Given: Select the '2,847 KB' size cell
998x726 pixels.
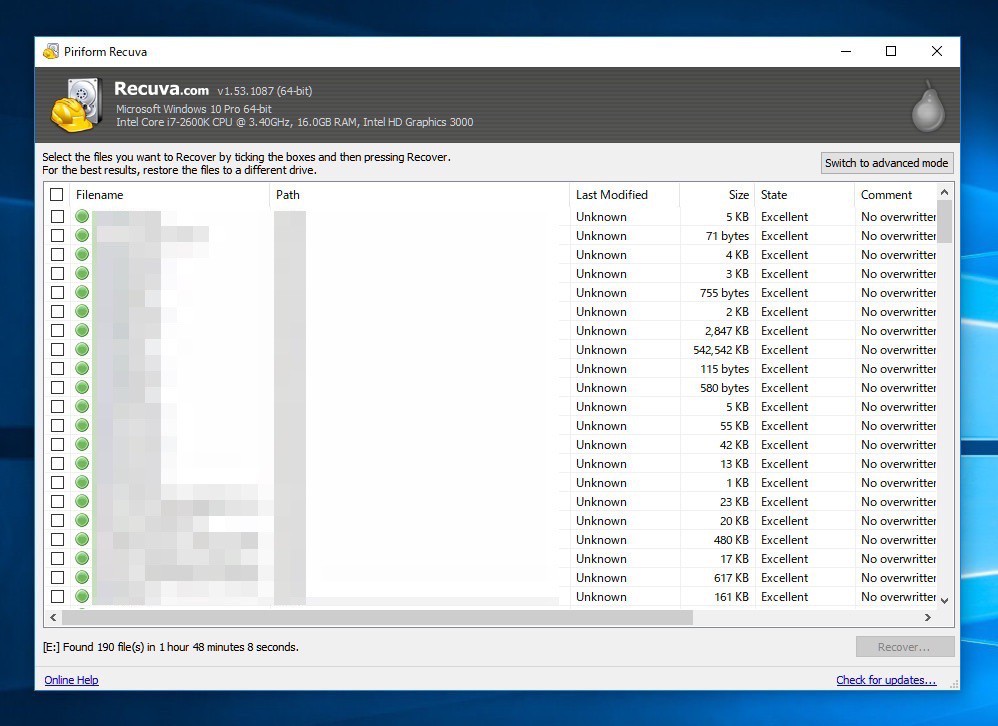Looking at the screenshot, I should pyautogui.click(x=726, y=331).
